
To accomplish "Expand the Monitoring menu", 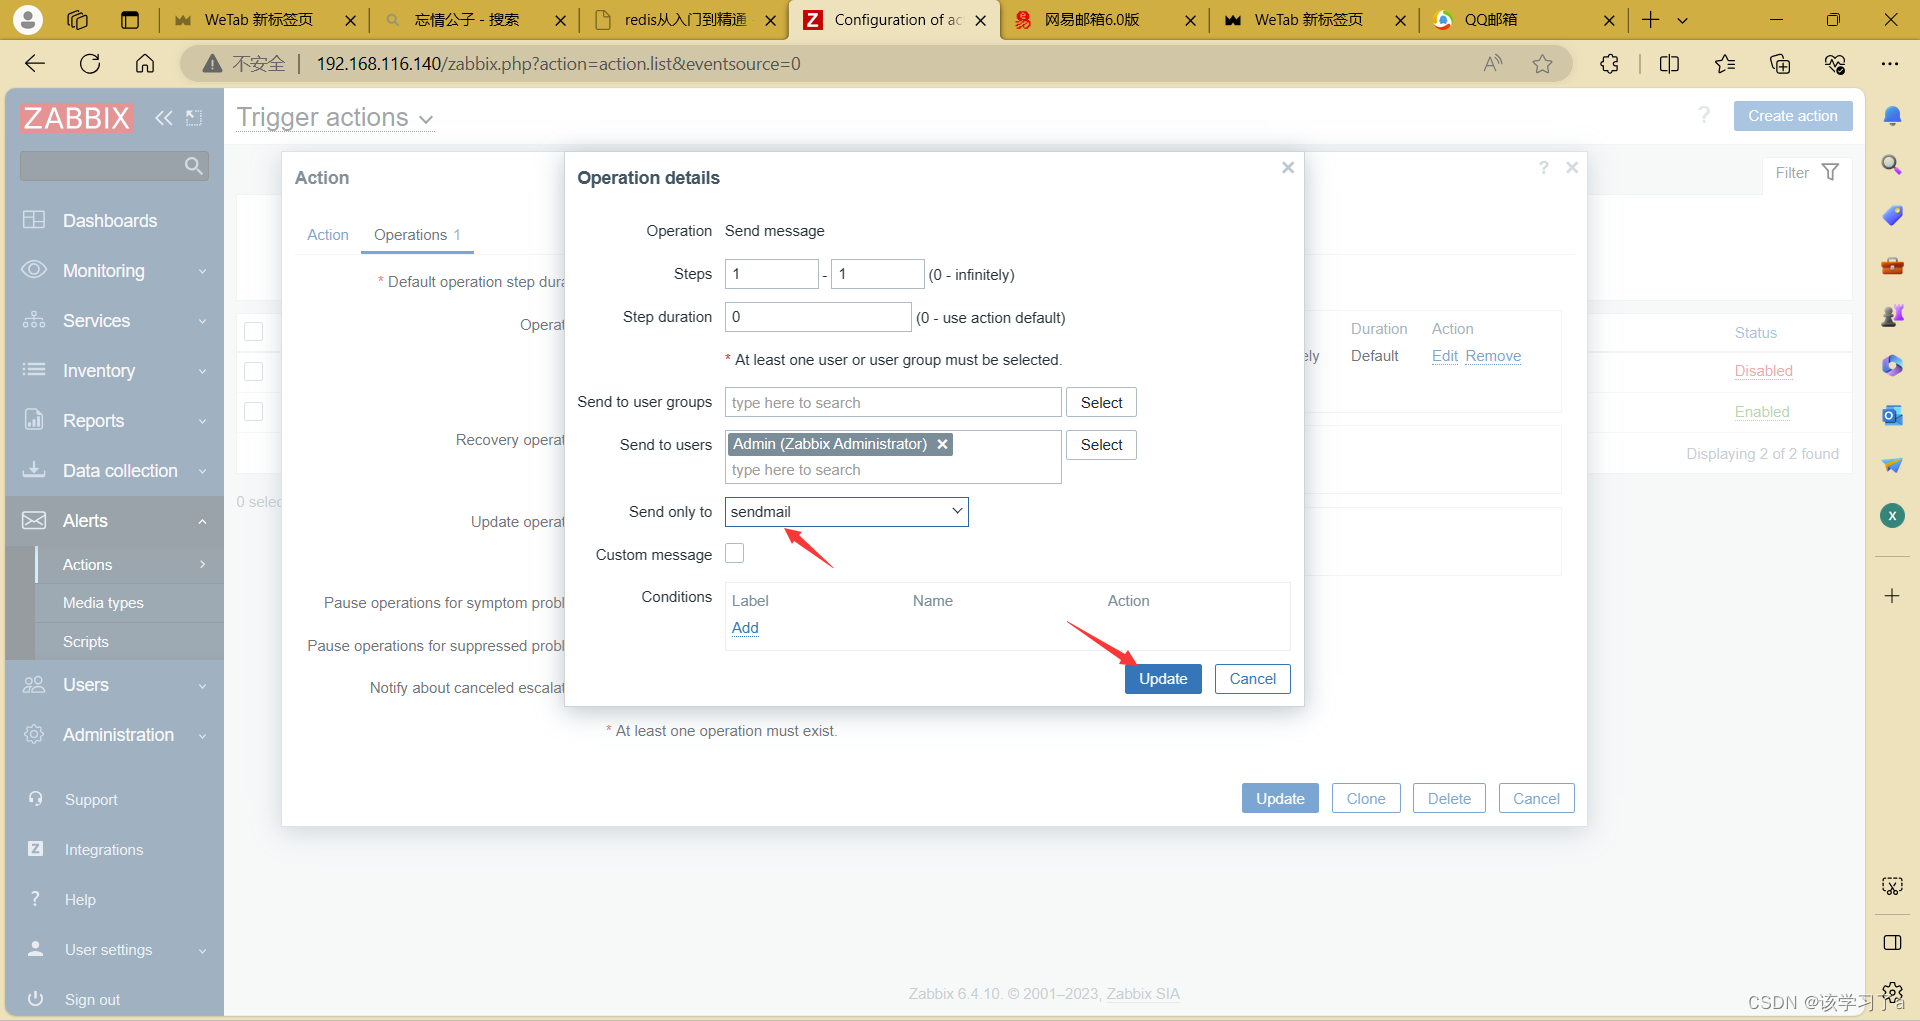I will pyautogui.click(x=114, y=271).
